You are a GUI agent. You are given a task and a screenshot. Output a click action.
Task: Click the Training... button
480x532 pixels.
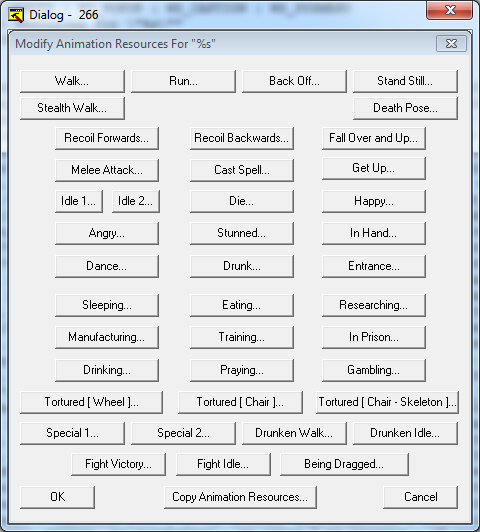(x=242, y=337)
